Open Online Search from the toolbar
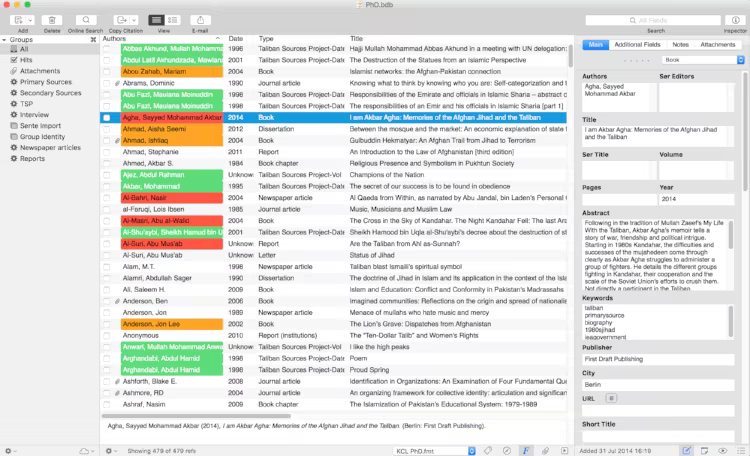This screenshot has height=456, width=750. (x=85, y=20)
